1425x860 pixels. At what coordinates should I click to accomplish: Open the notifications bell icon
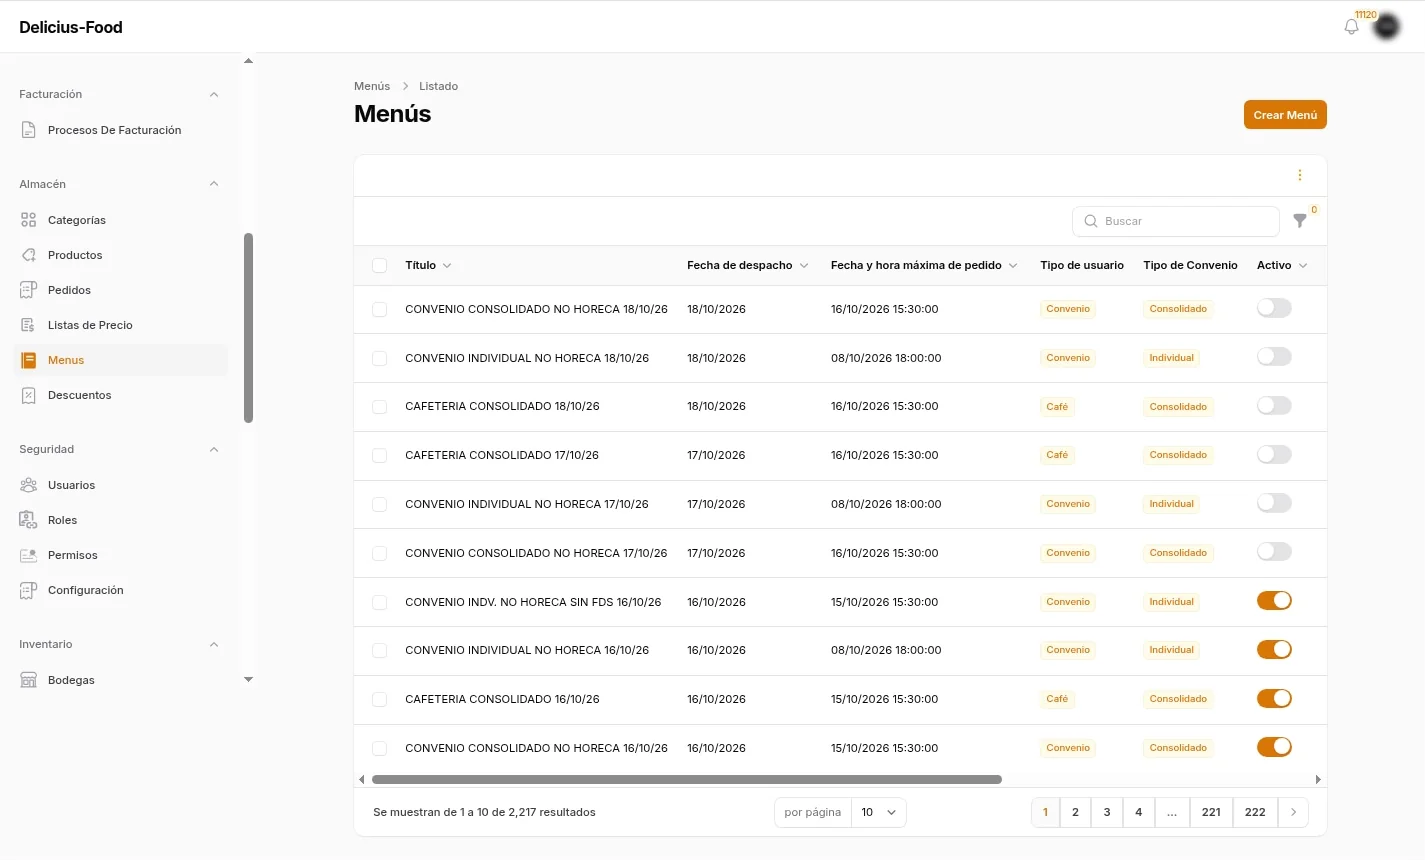[1351, 27]
